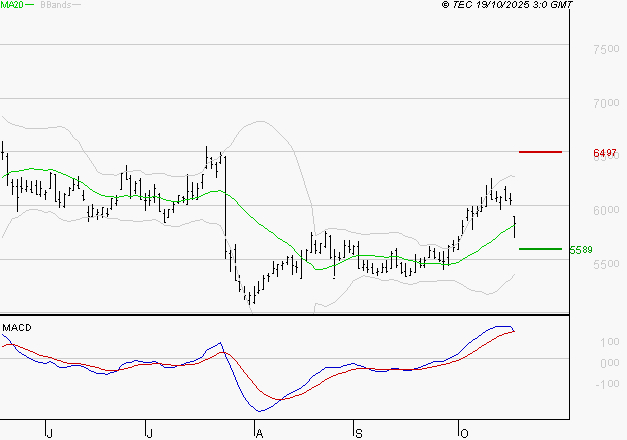Click the 7500 price axis label
Image resolution: width=627 pixels, height=440 pixels.
(606, 49)
